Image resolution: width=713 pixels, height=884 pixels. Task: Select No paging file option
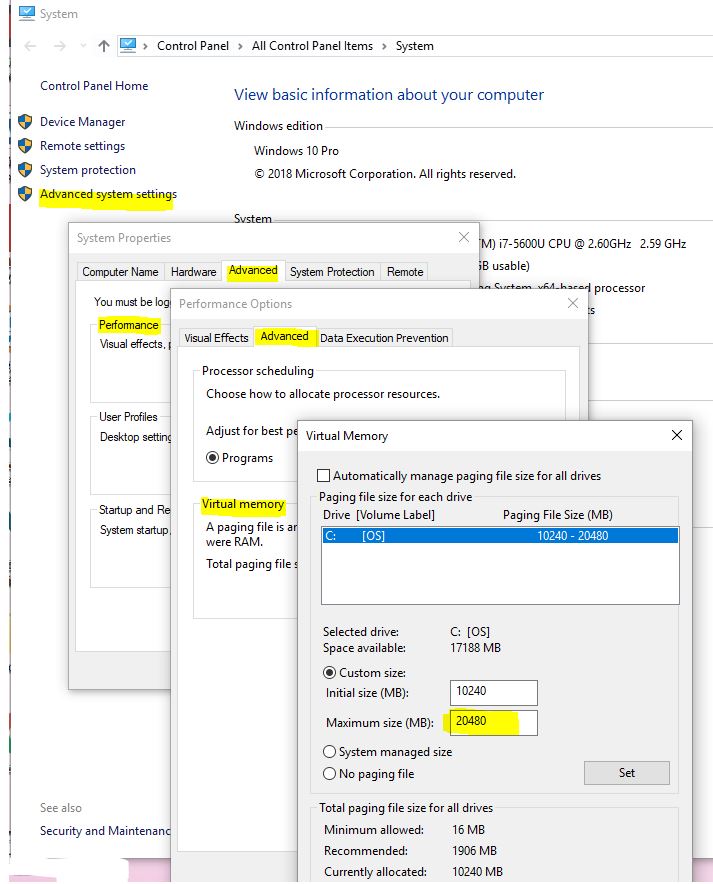(330, 774)
